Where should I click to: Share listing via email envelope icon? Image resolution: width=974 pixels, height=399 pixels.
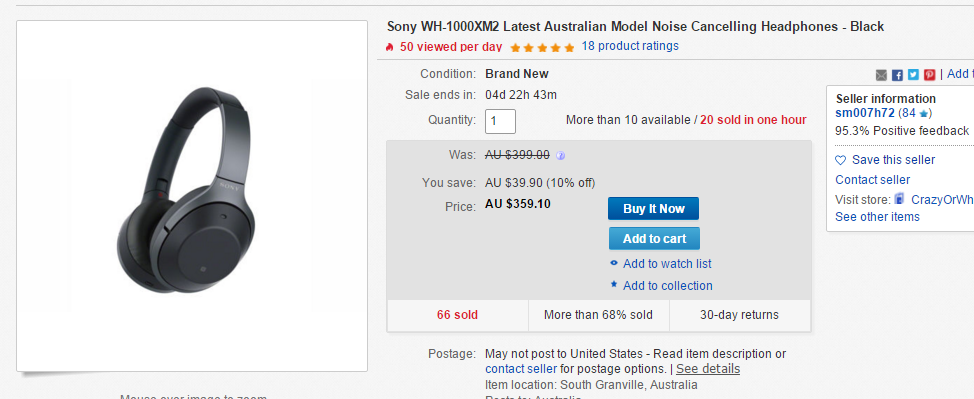click(x=881, y=75)
